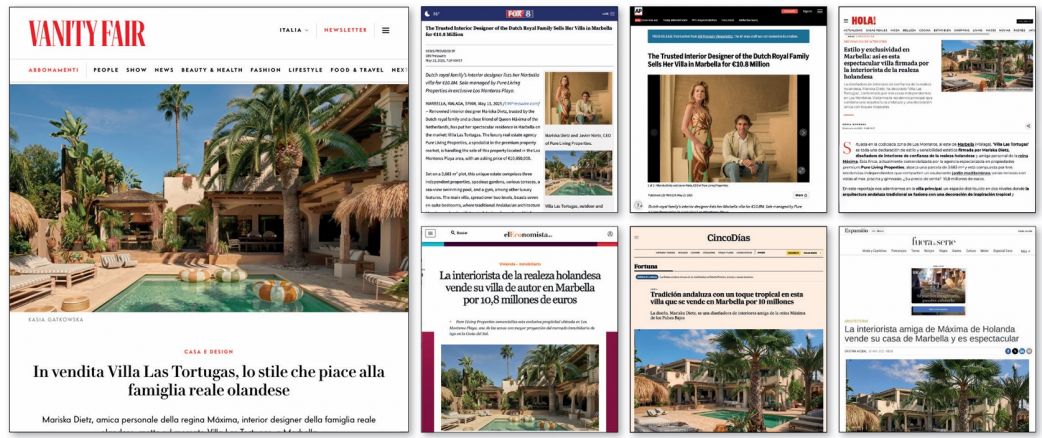1042x438 pixels.
Task: Open the elEconomista hamburger menu
Action: pos(430,233)
